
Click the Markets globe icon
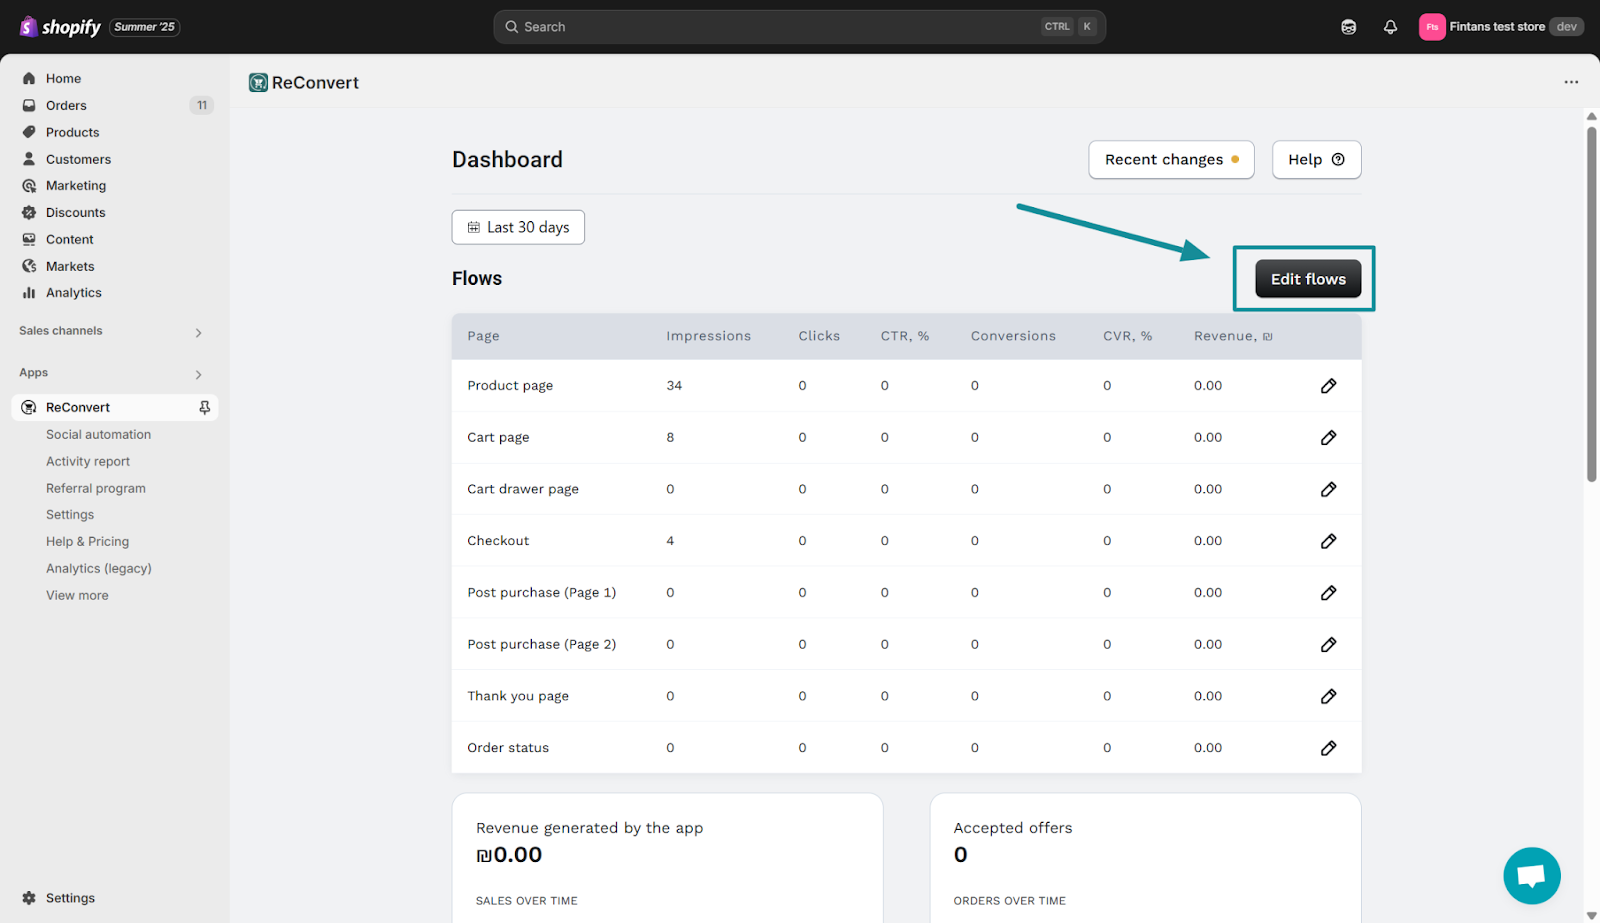[29, 266]
